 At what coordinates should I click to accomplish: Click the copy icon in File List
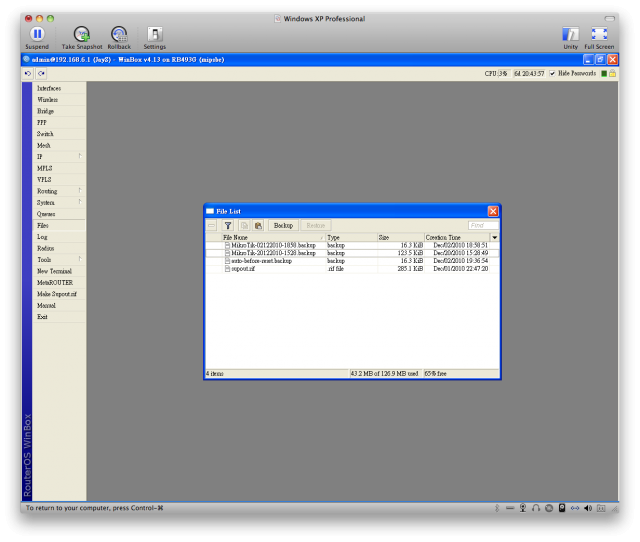(244, 225)
